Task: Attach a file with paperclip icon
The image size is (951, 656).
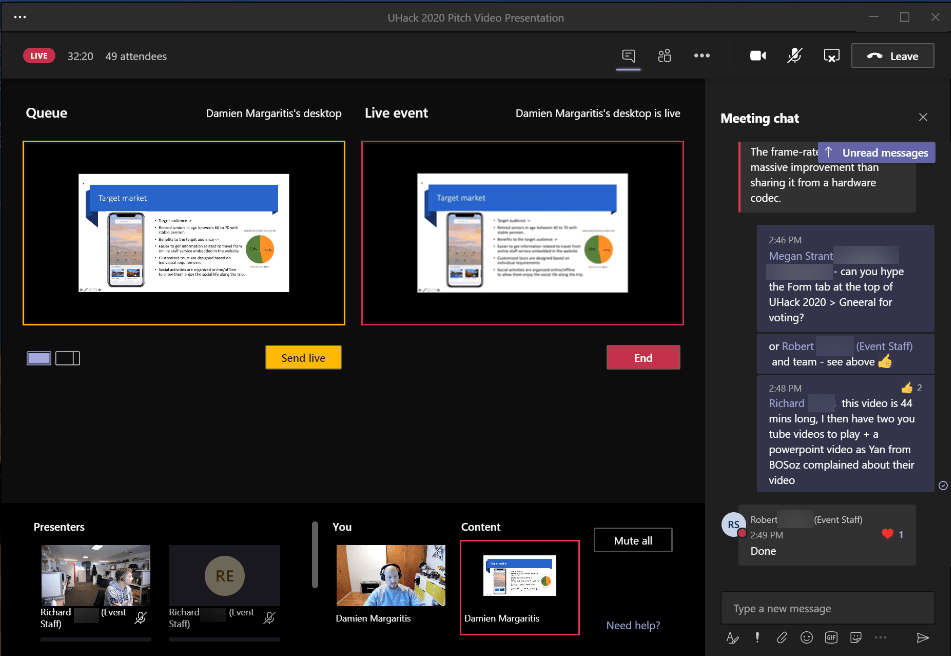Action: pyautogui.click(x=782, y=637)
